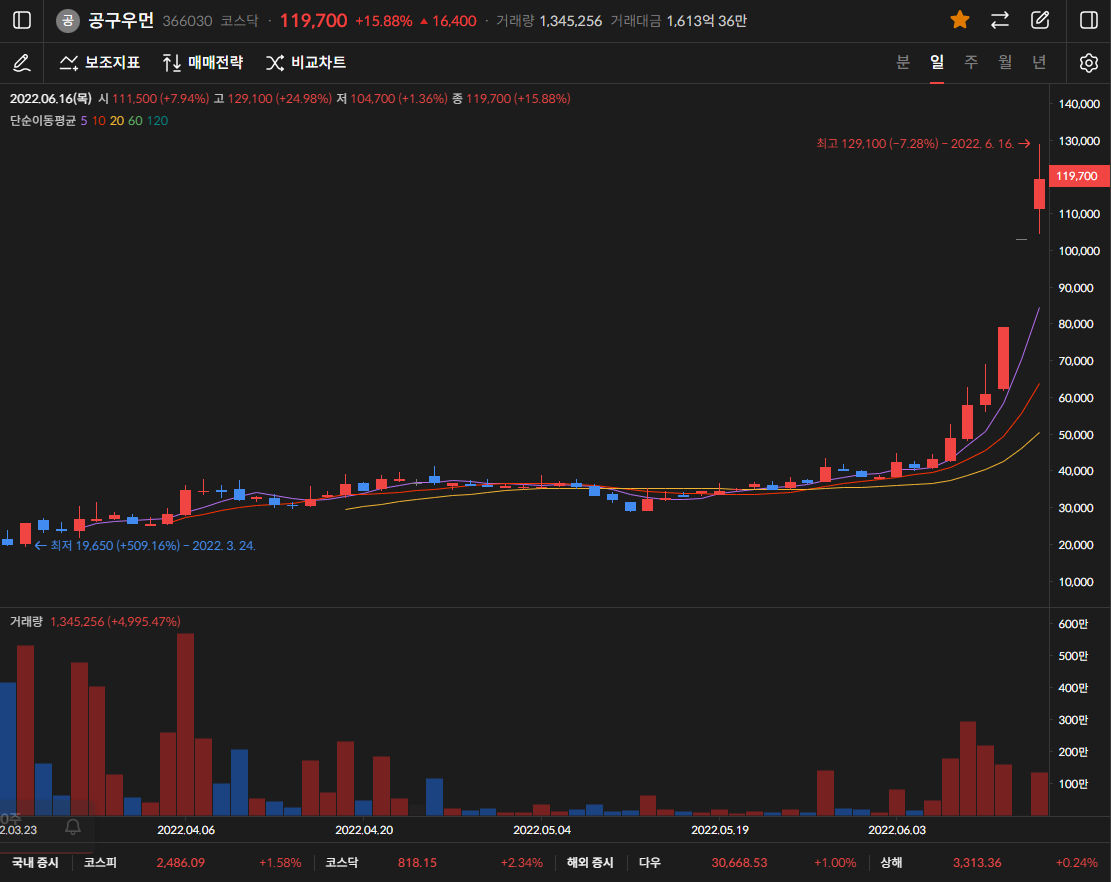Click the 2022.04.20 date axis label
The image size is (1111, 882).
click(x=364, y=830)
